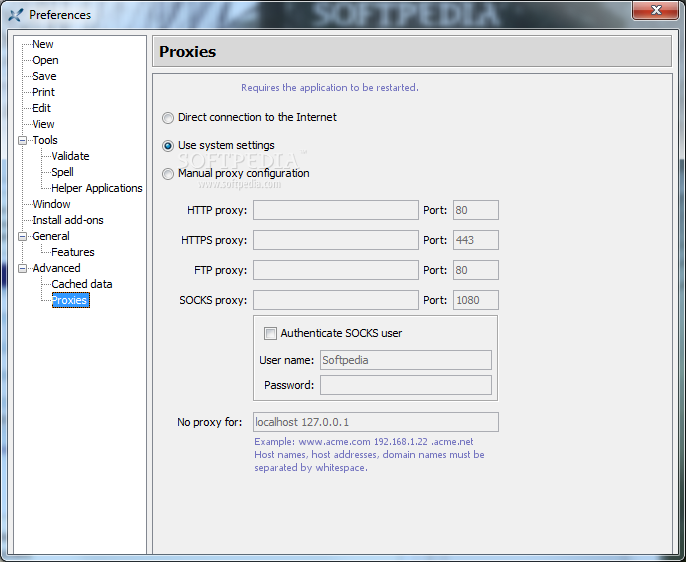
Task: Open Validate settings under Tools
Action: click(x=70, y=156)
